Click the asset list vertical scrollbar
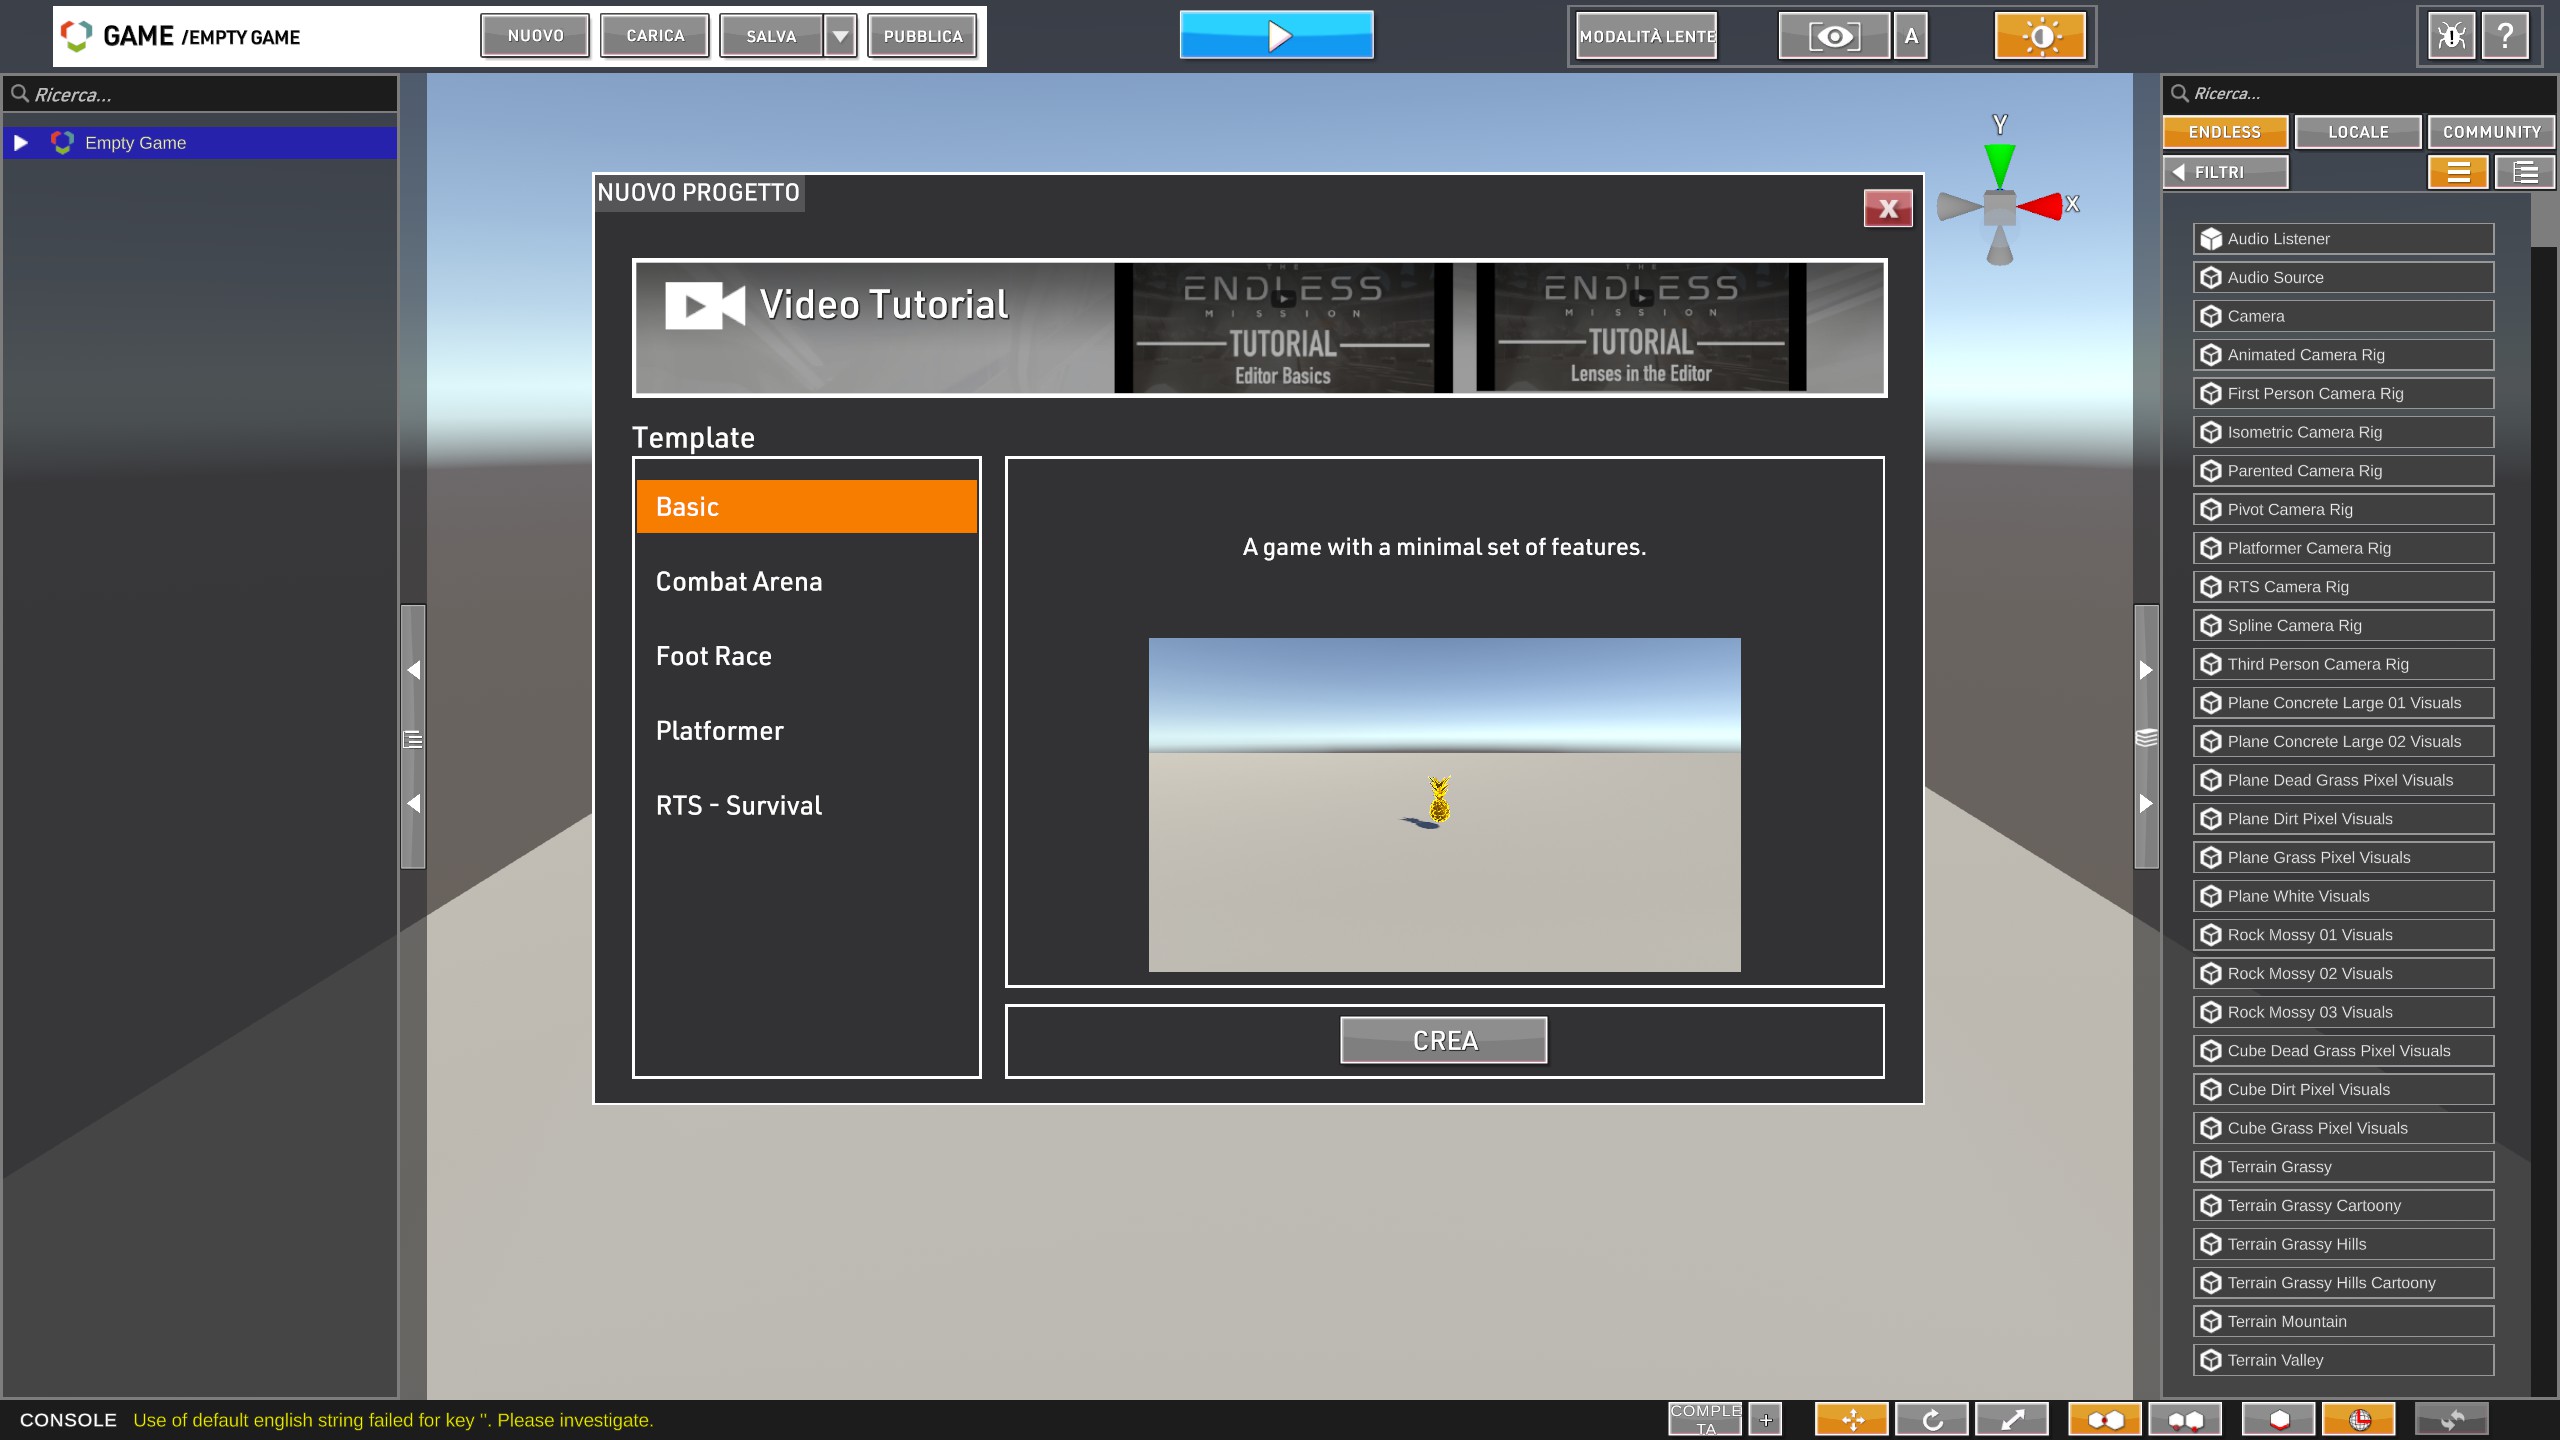Screen dimensions: 2560x1440 [x=2543, y=220]
